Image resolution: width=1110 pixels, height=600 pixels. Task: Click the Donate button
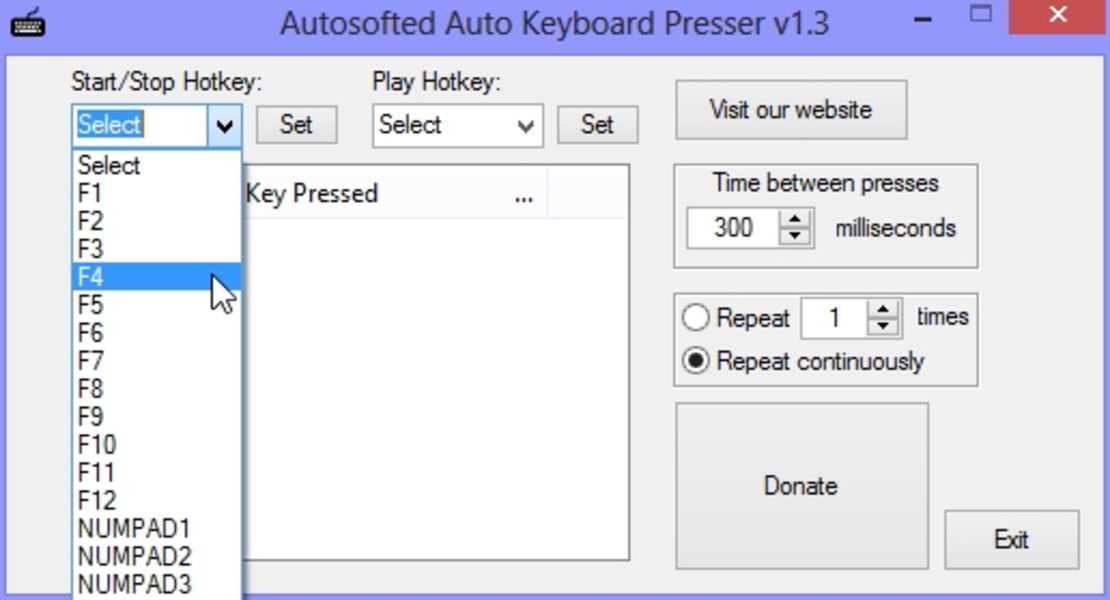pos(801,486)
